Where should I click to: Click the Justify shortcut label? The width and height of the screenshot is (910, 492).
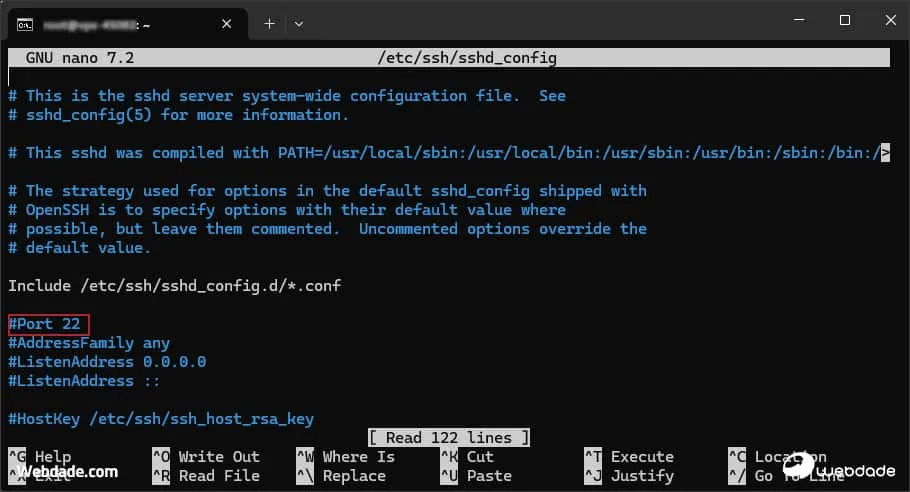coord(642,476)
